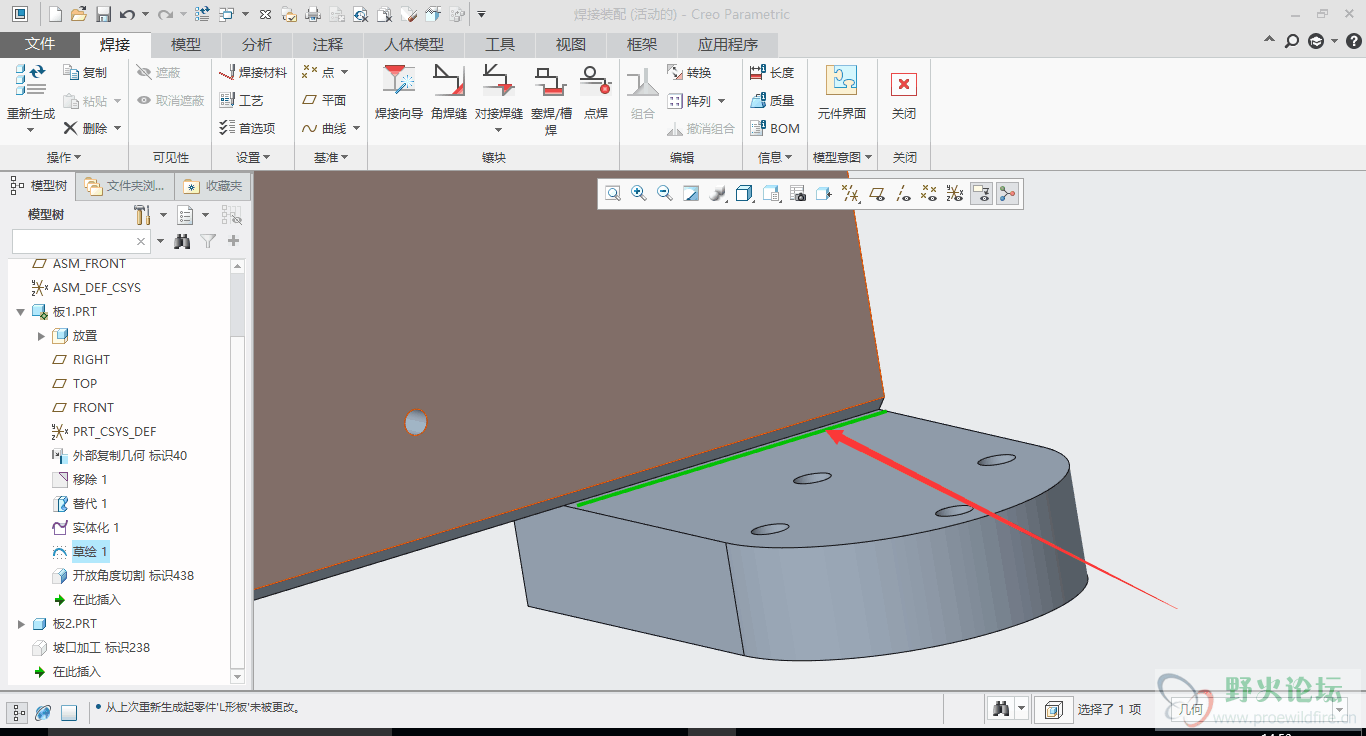Toggle datum axis display in graphics toolbar
Image resolution: width=1366 pixels, height=736 pixels.
coord(903,194)
